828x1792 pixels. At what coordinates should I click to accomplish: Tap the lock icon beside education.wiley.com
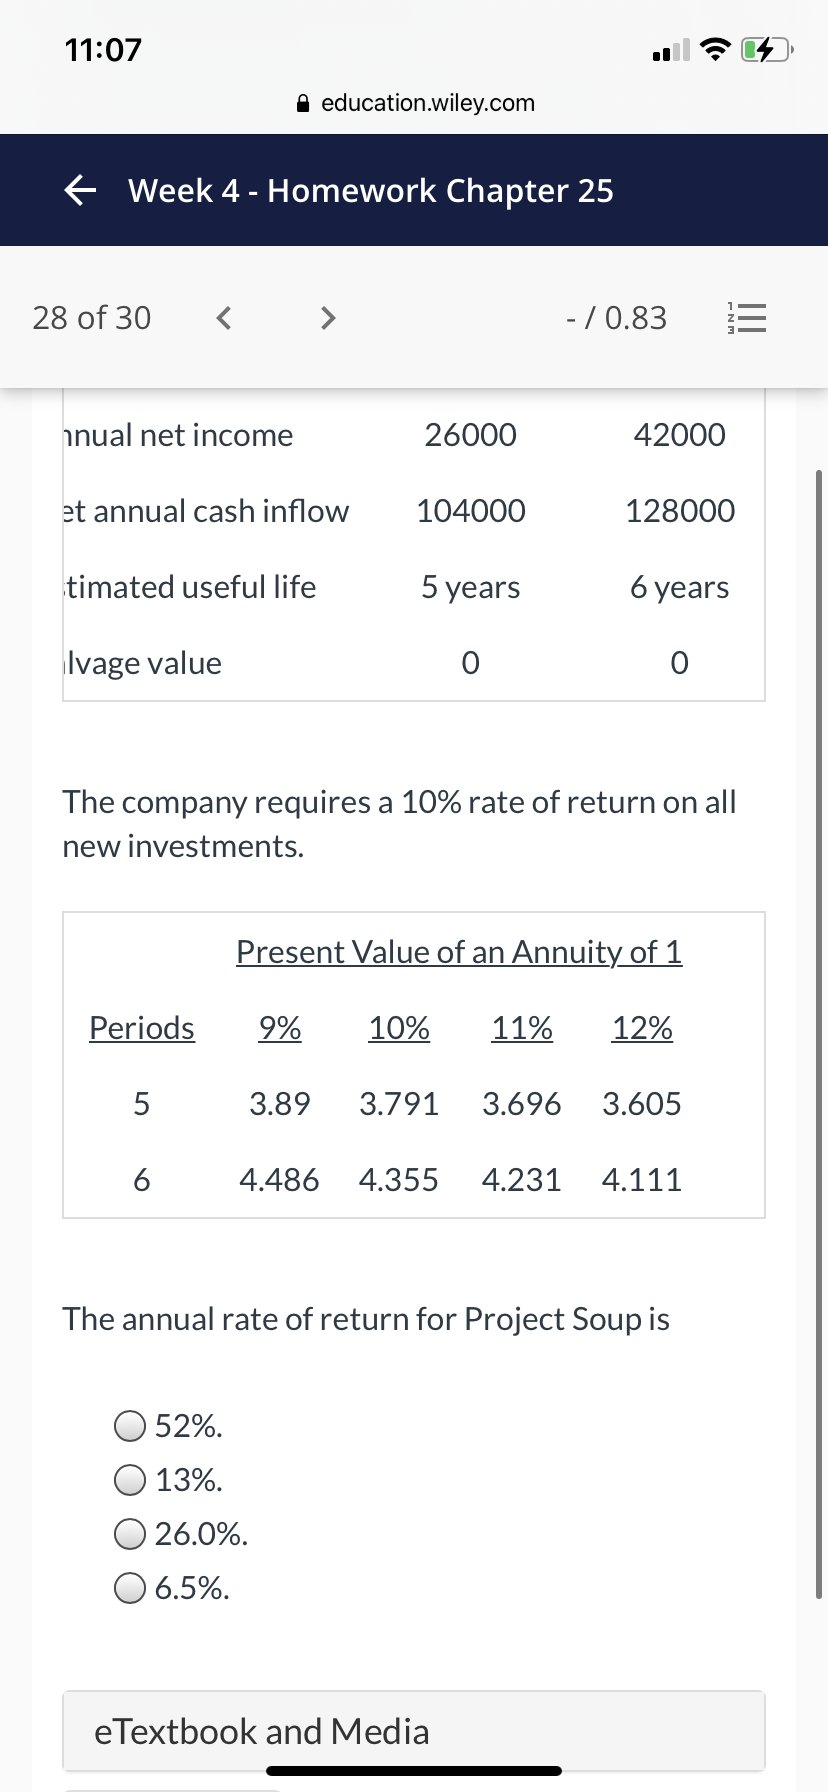coord(304,103)
